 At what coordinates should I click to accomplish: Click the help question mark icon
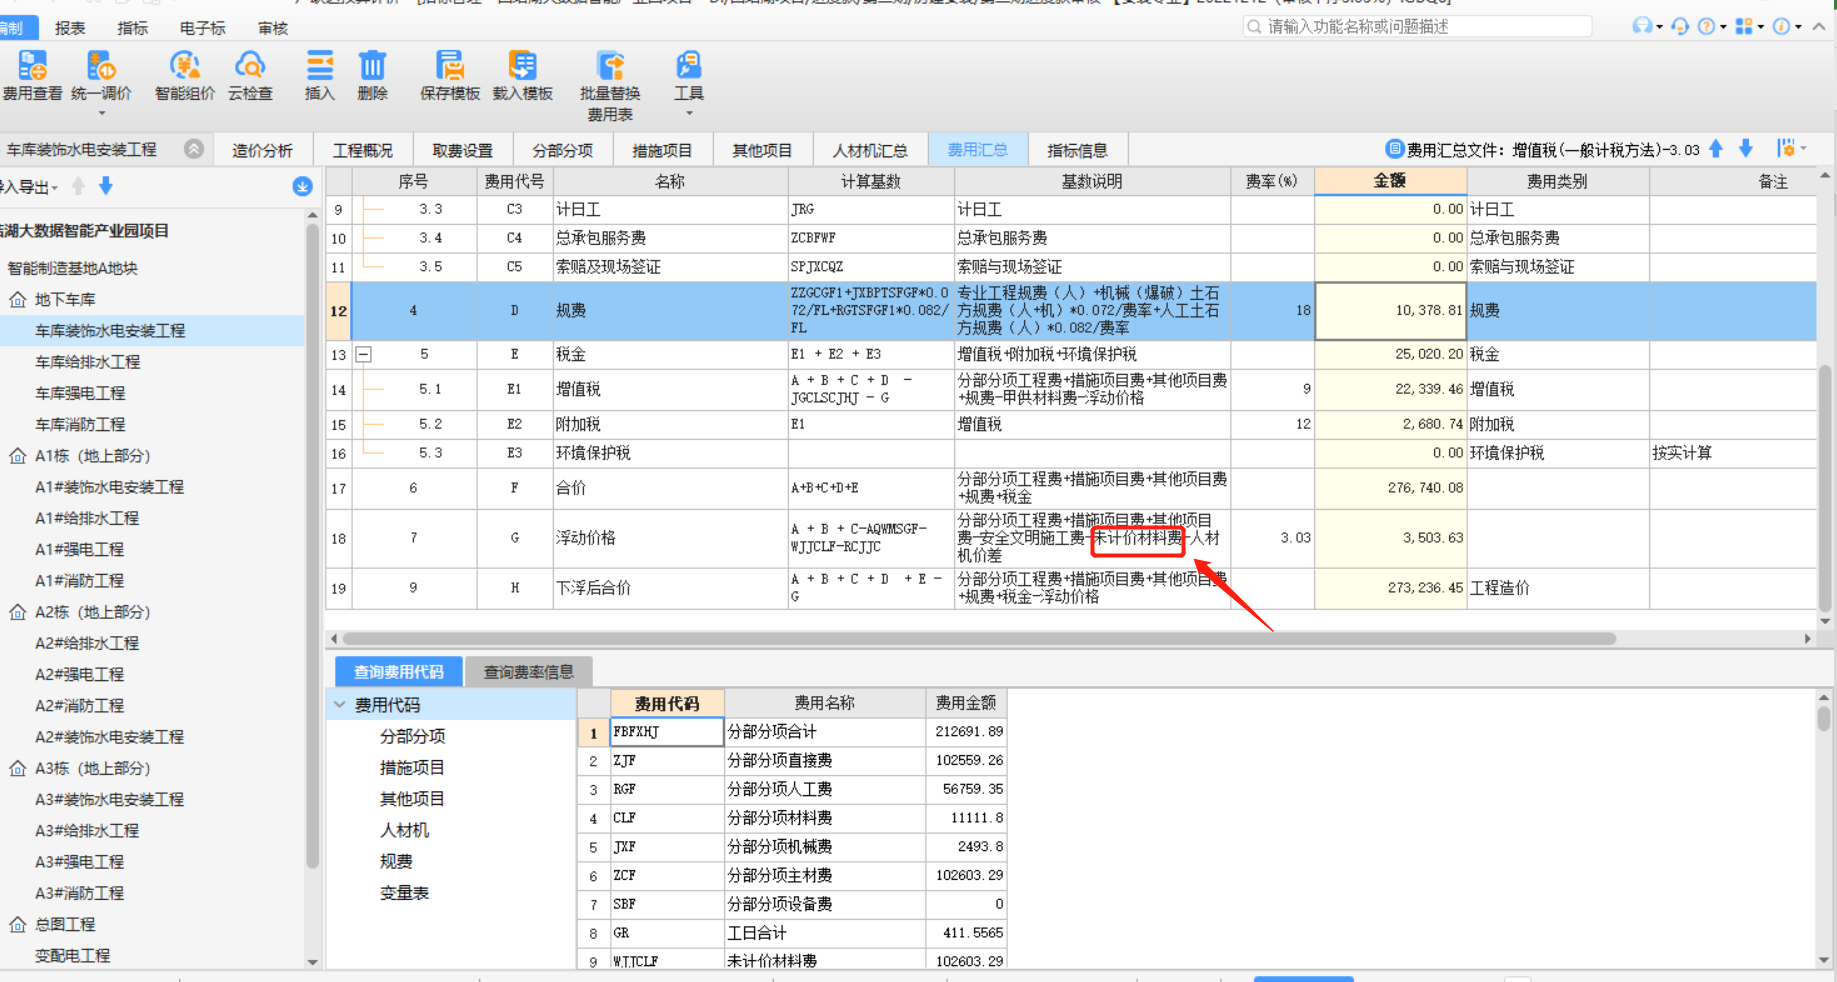[x=1707, y=26]
